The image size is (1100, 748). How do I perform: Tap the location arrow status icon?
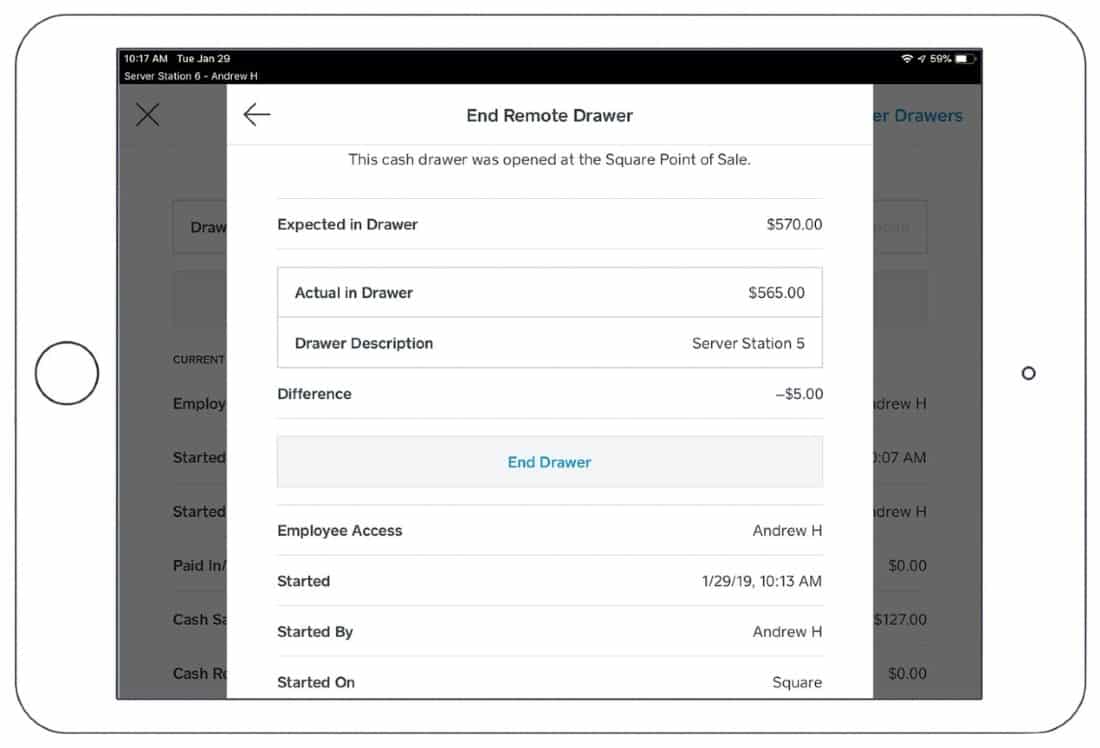921,59
